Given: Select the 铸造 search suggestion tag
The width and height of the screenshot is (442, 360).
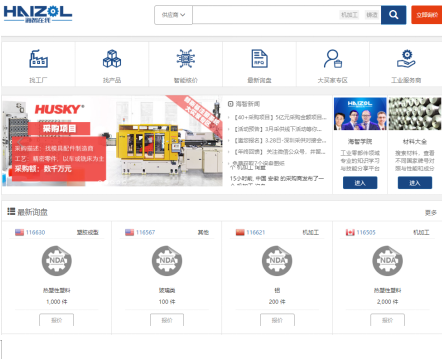Looking at the screenshot, I should pos(372,15).
